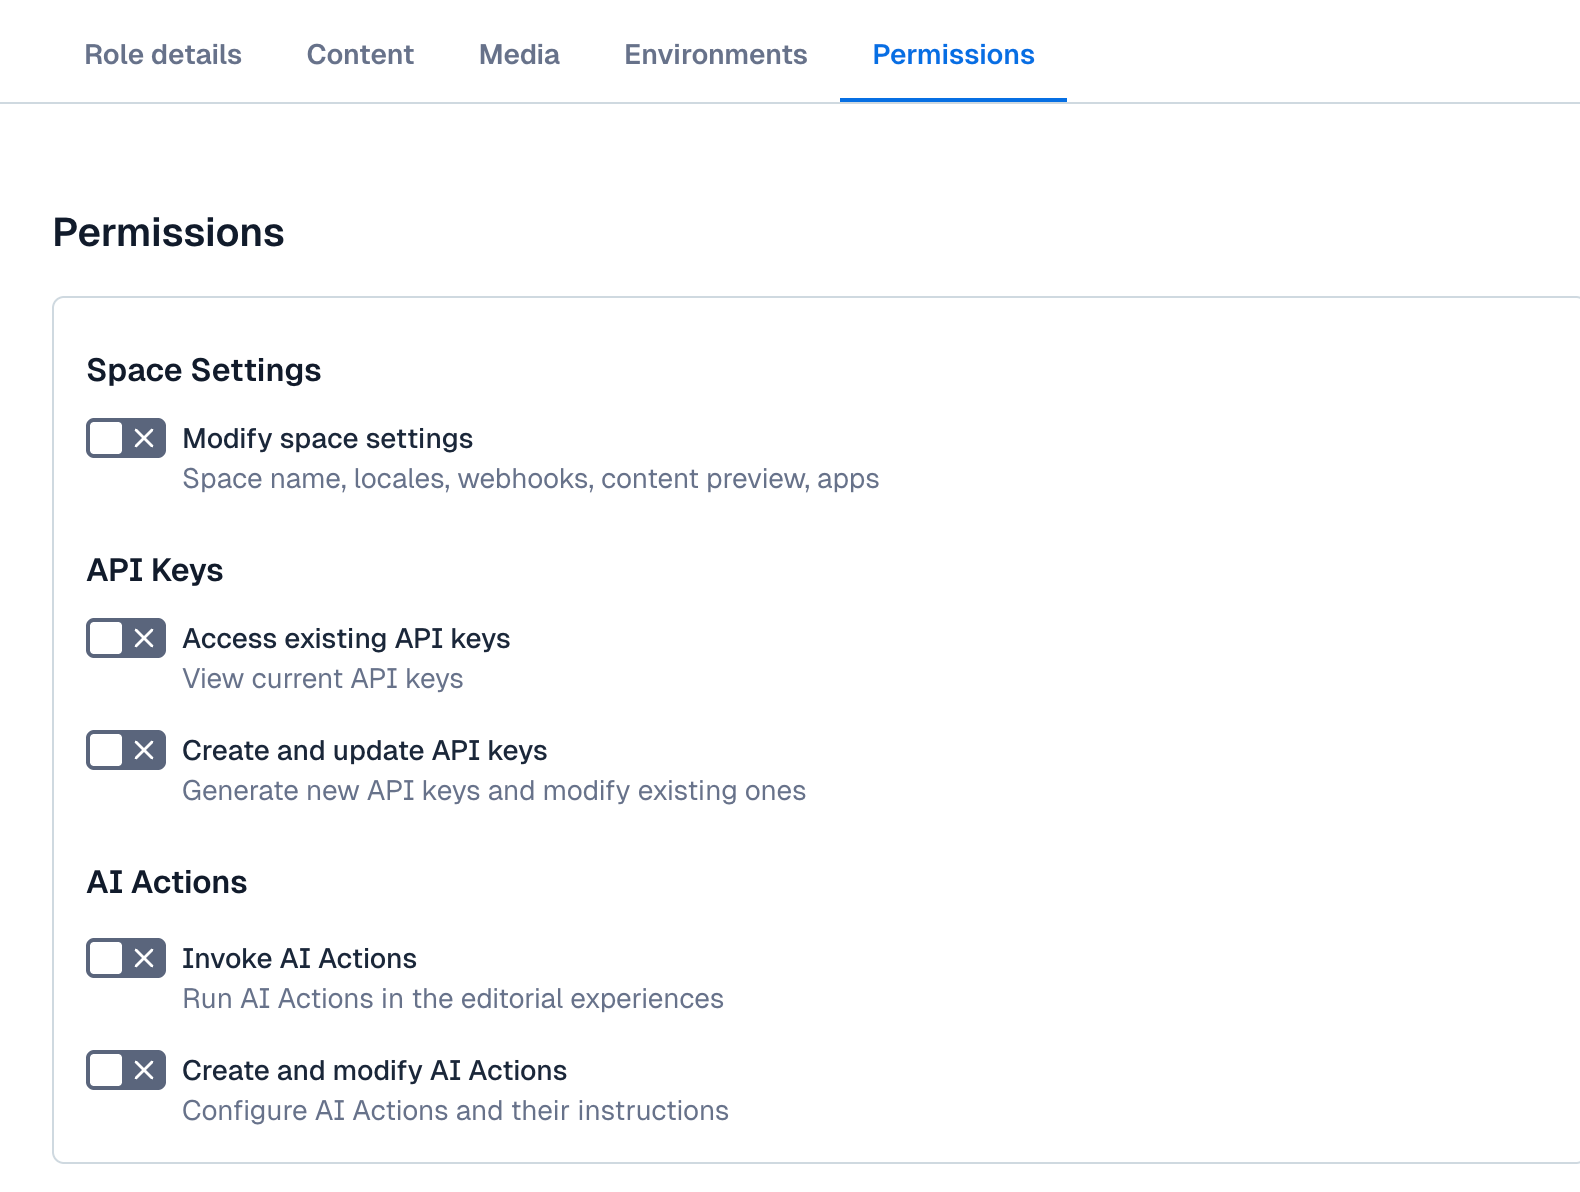Click the "View current API keys" description
1580x1192 pixels.
click(322, 678)
